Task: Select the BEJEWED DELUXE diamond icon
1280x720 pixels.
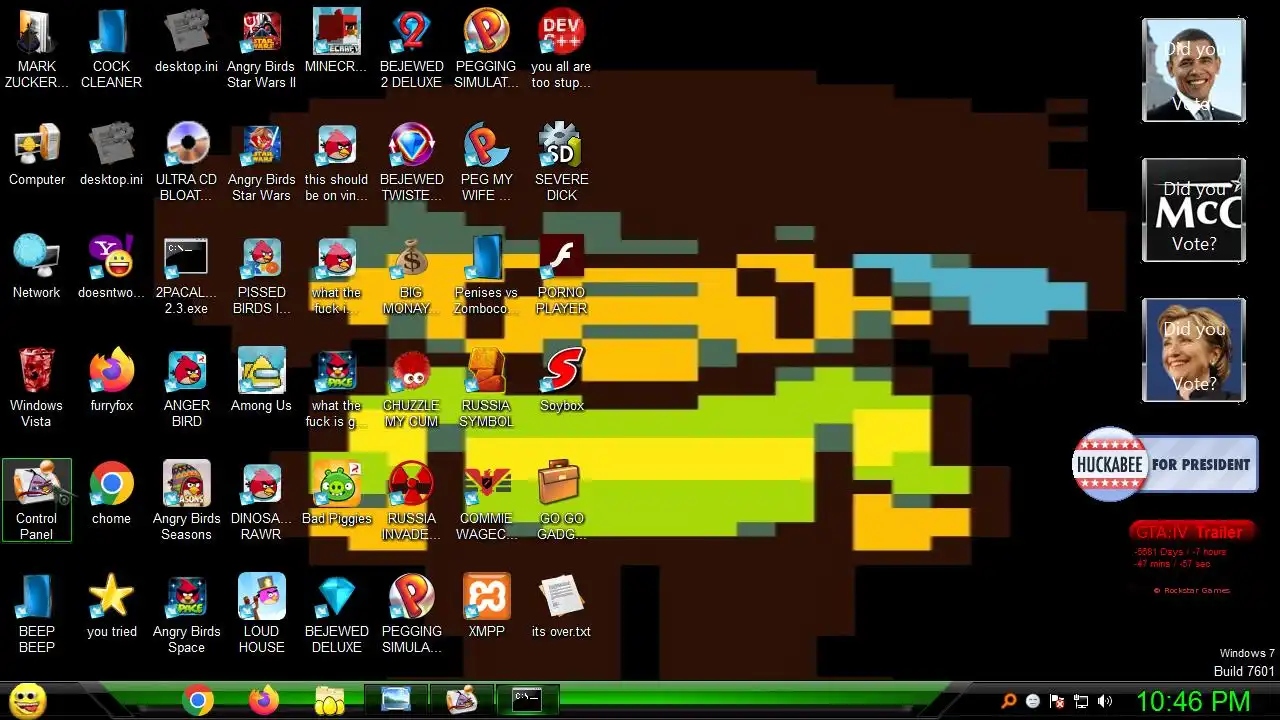Action: [x=336, y=613]
